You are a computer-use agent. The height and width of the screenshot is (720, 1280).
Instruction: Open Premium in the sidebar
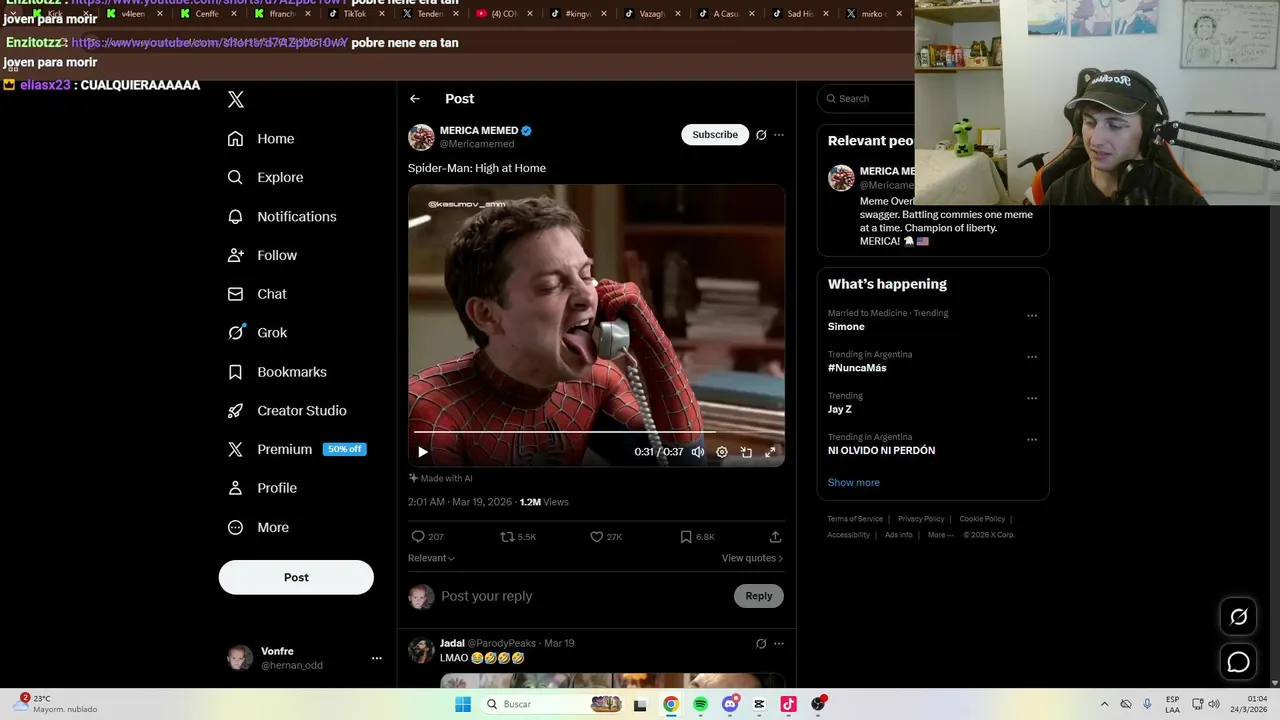point(296,450)
